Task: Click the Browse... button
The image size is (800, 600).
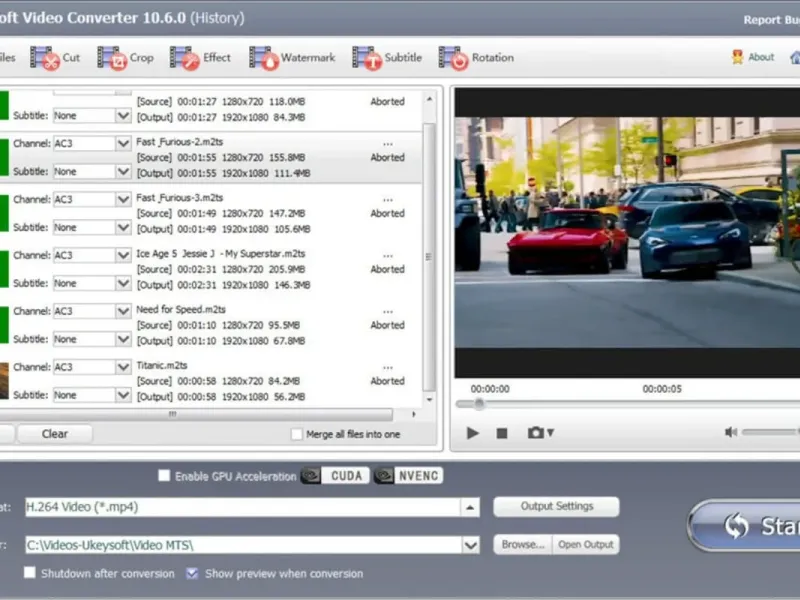Action: coord(522,545)
